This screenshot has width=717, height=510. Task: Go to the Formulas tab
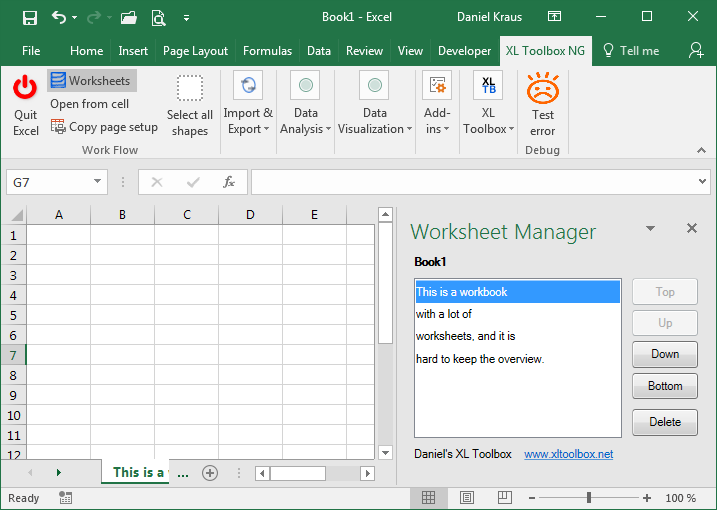point(268,51)
